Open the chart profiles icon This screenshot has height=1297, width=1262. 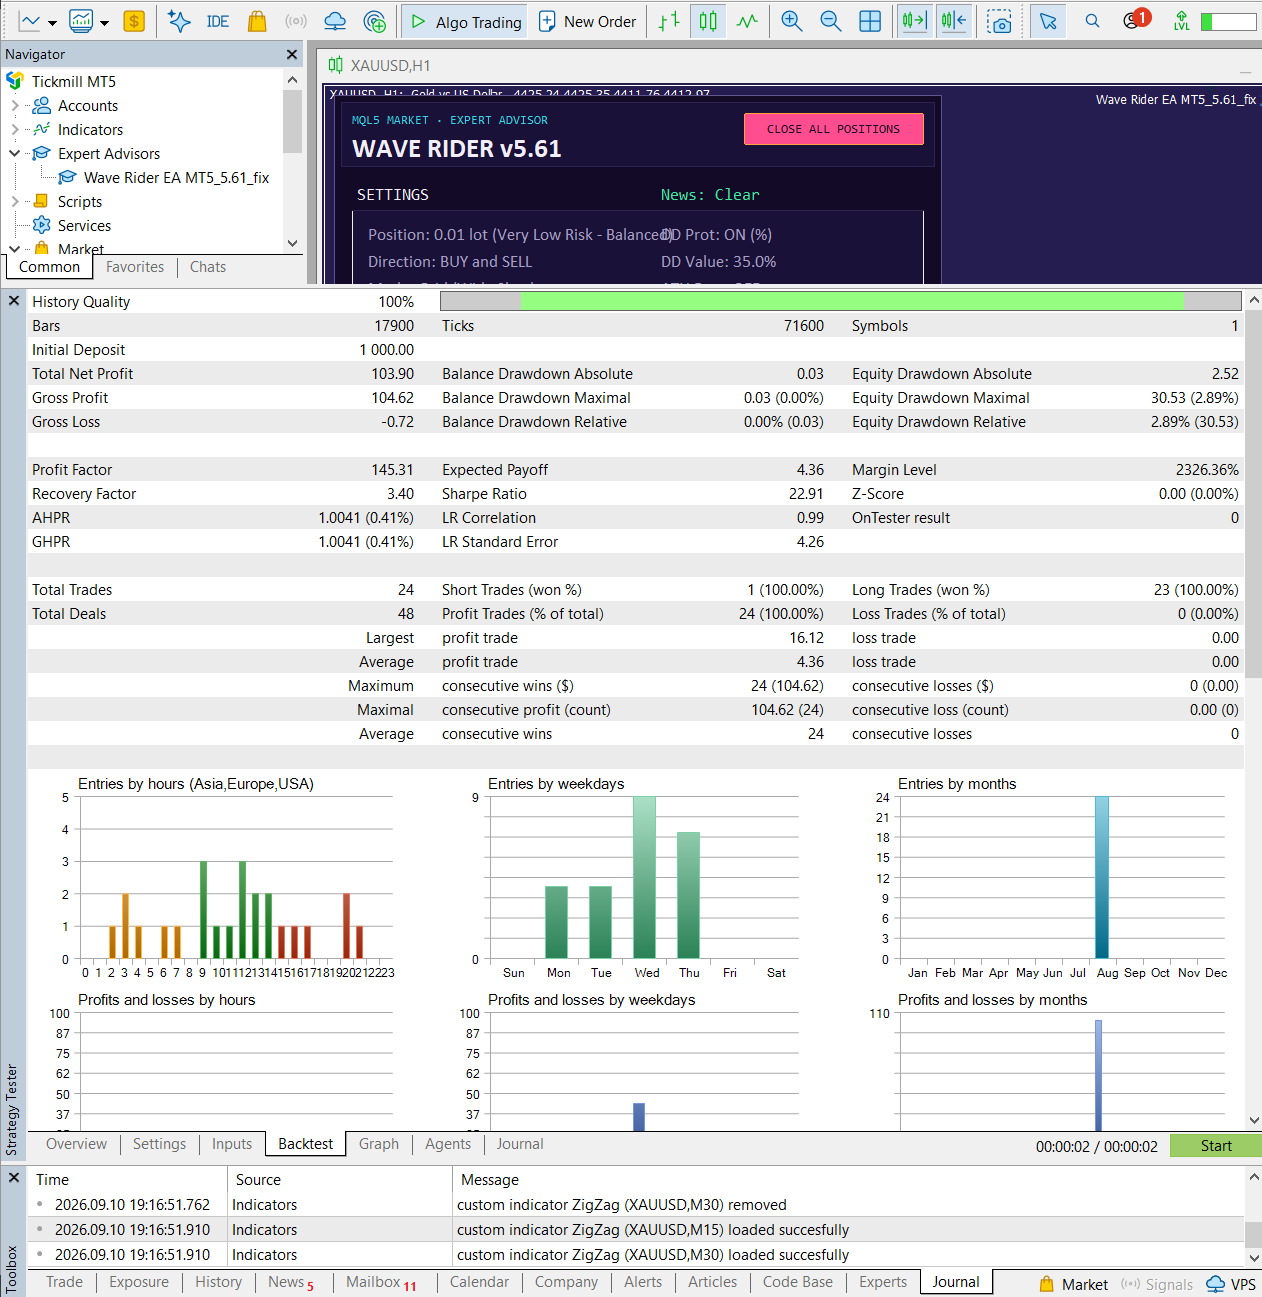tap(82, 21)
